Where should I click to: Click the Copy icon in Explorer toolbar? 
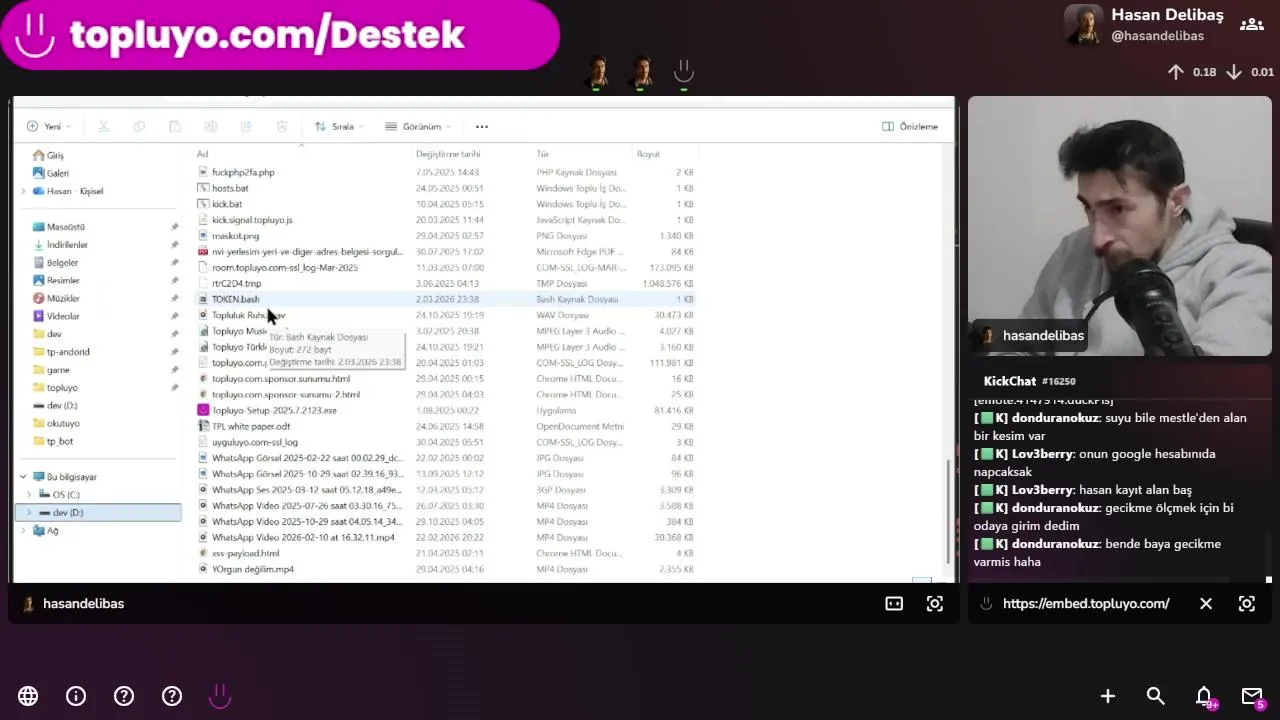pyautogui.click(x=139, y=127)
